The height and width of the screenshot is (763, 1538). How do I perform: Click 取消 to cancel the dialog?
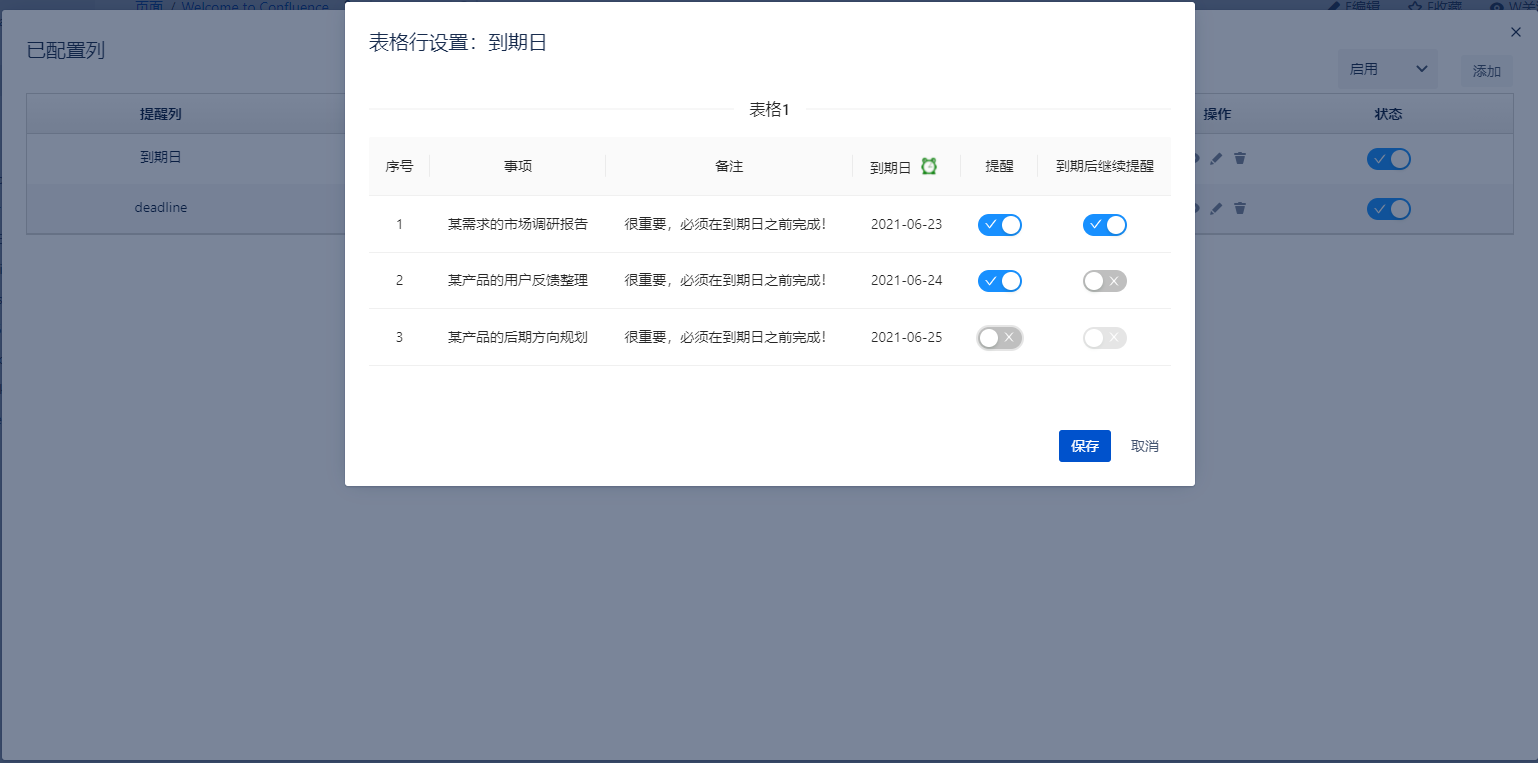pyautogui.click(x=1144, y=446)
